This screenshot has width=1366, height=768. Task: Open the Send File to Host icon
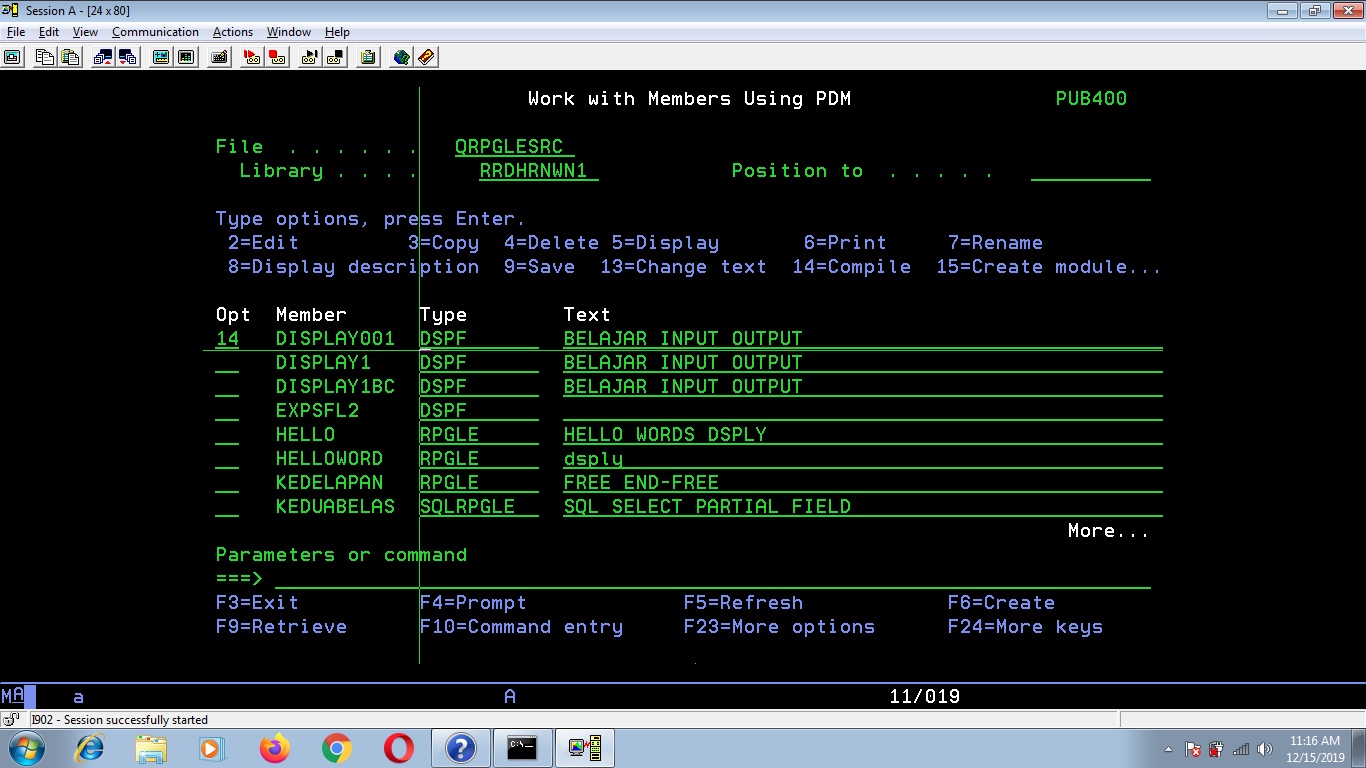coord(102,57)
